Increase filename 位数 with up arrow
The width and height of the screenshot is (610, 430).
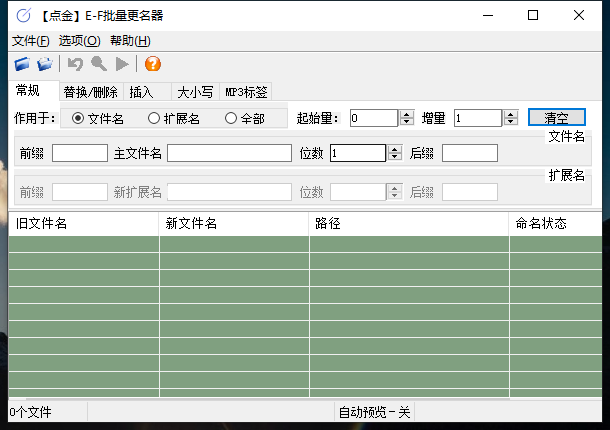coord(394,149)
